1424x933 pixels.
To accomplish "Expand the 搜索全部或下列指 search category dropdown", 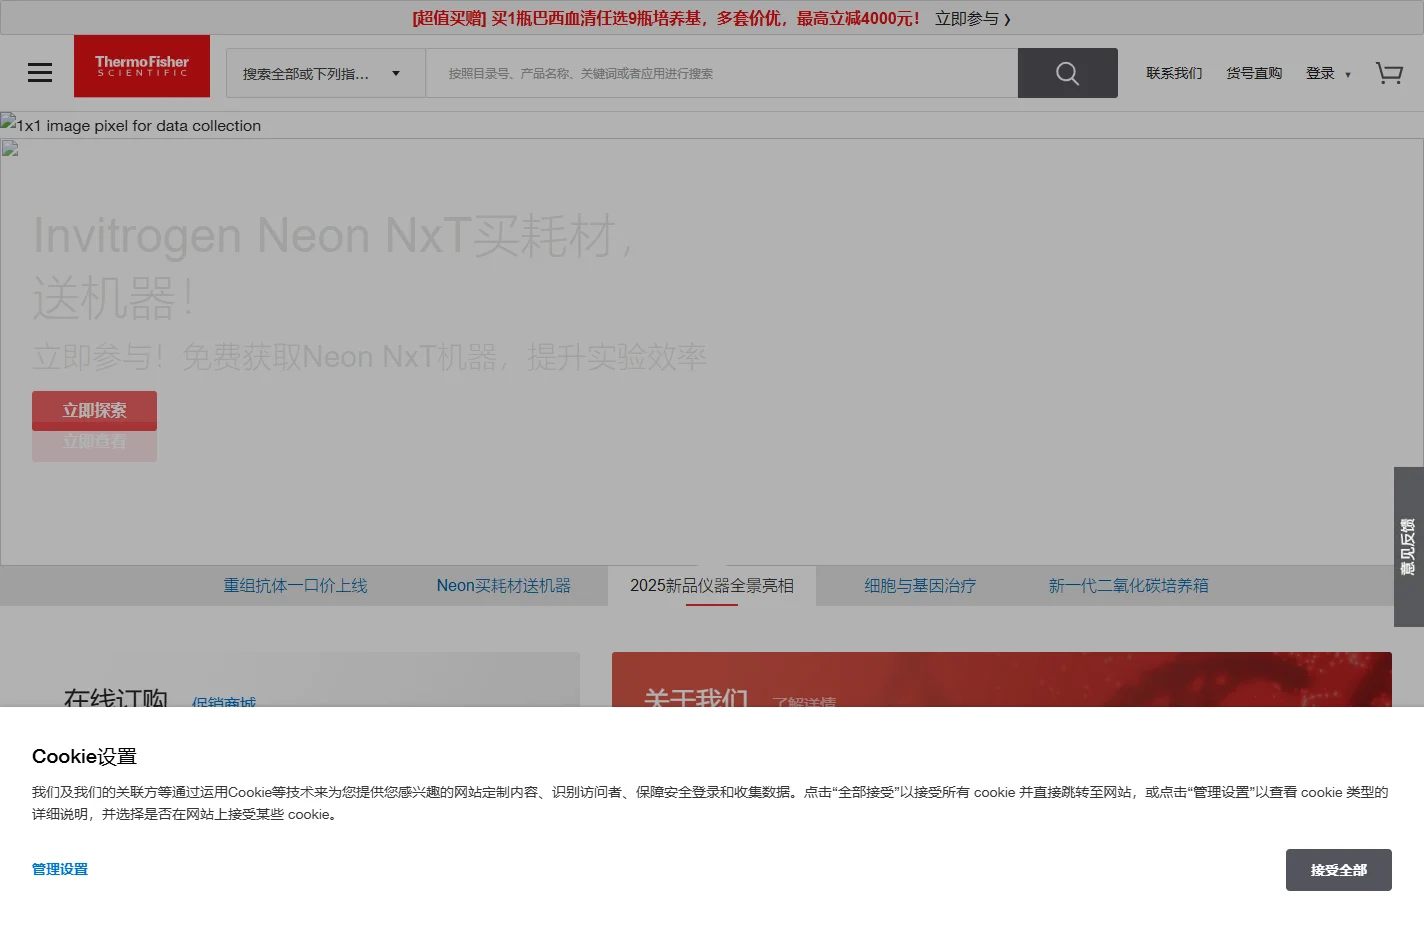I will (x=326, y=73).
